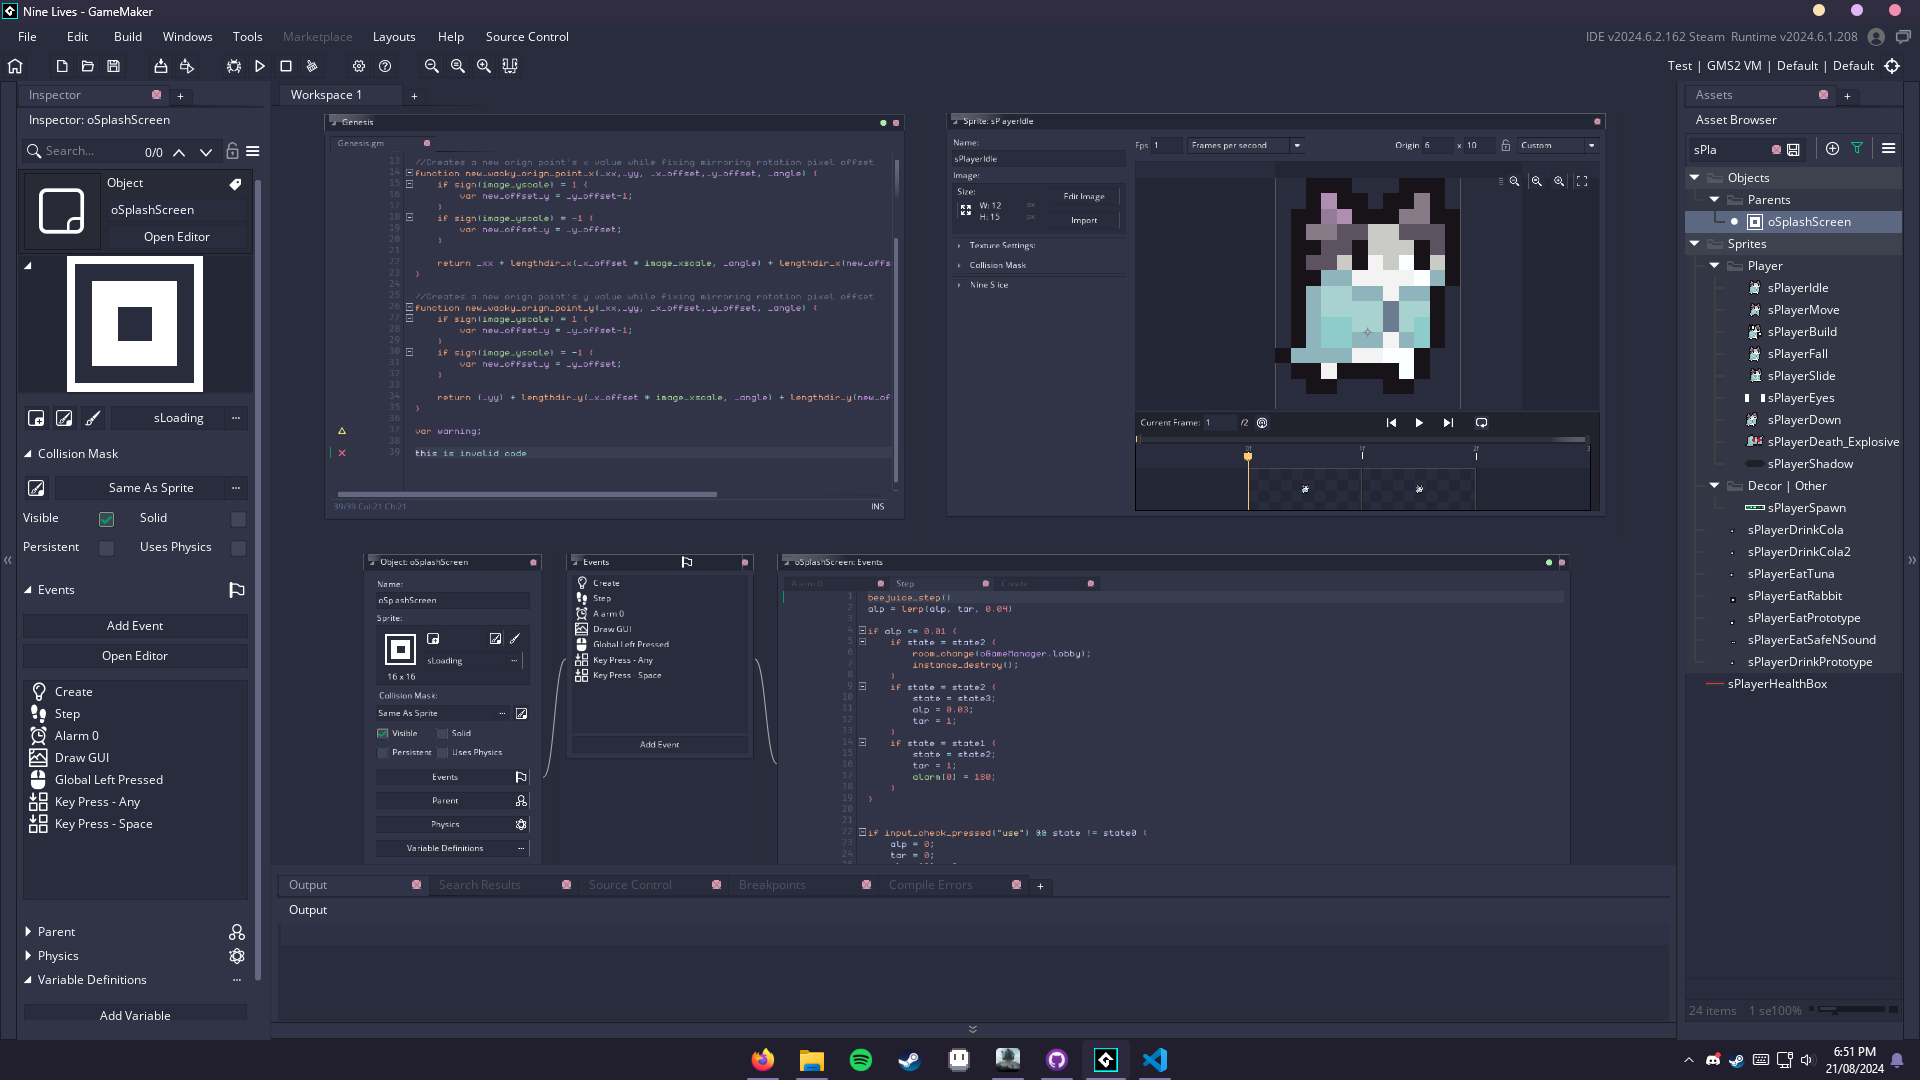This screenshot has height=1080, width=1920.
Task: Enable the Solid checkbox in Inspector
Action: (x=238, y=519)
